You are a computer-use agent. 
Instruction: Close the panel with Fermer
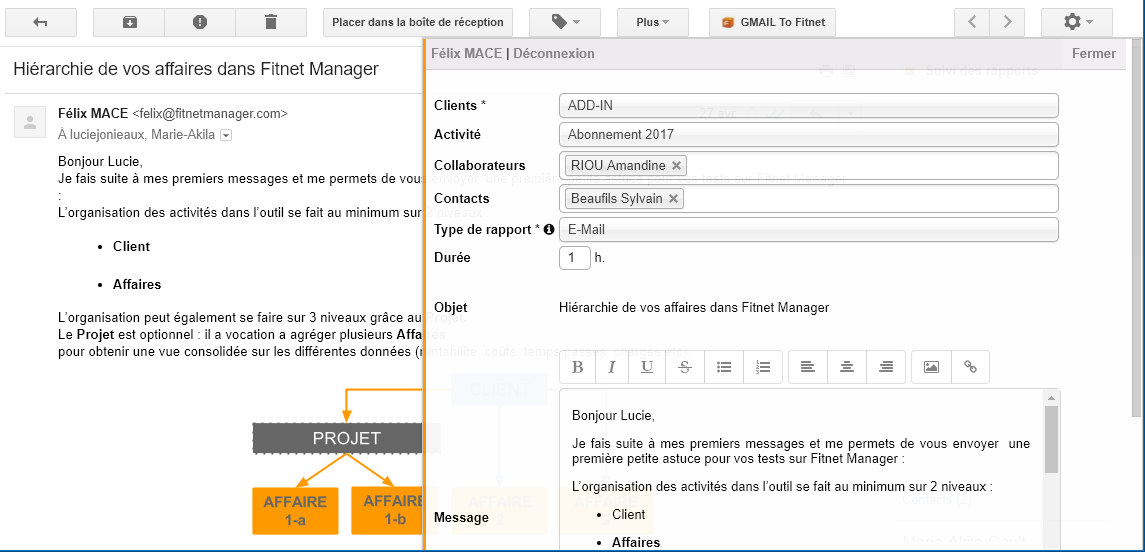click(x=1093, y=54)
